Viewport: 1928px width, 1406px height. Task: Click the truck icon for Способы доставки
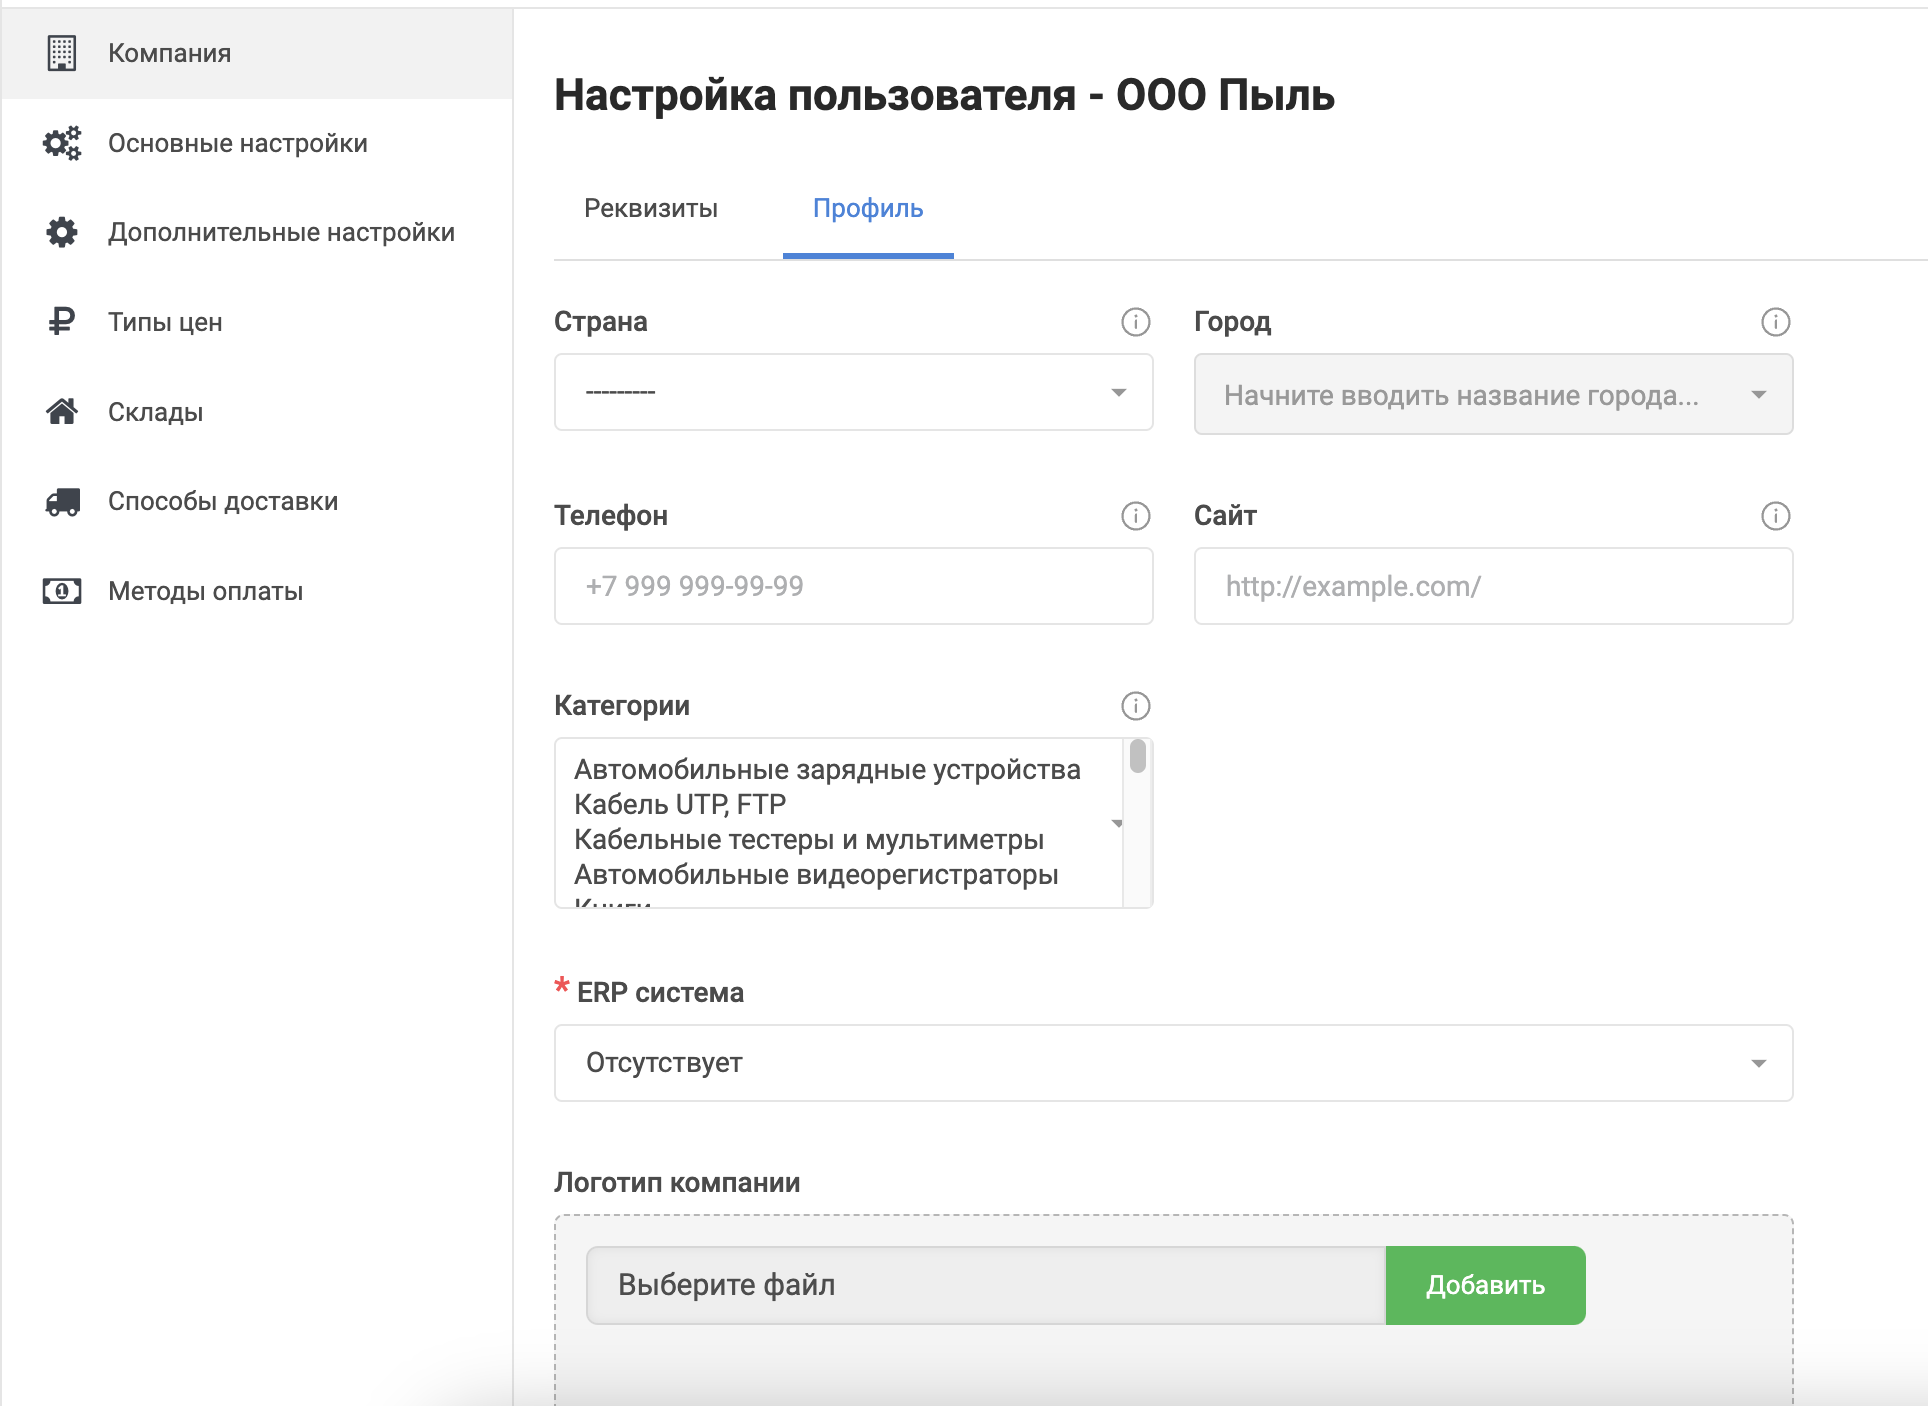62,501
